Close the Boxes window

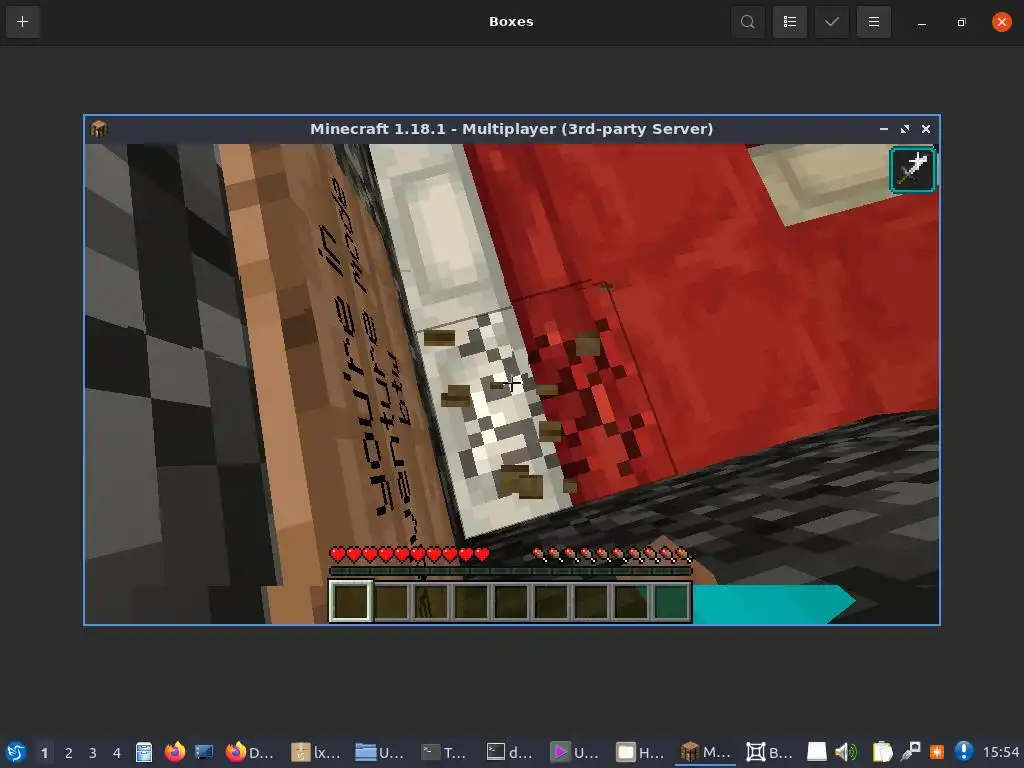point(1001,22)
